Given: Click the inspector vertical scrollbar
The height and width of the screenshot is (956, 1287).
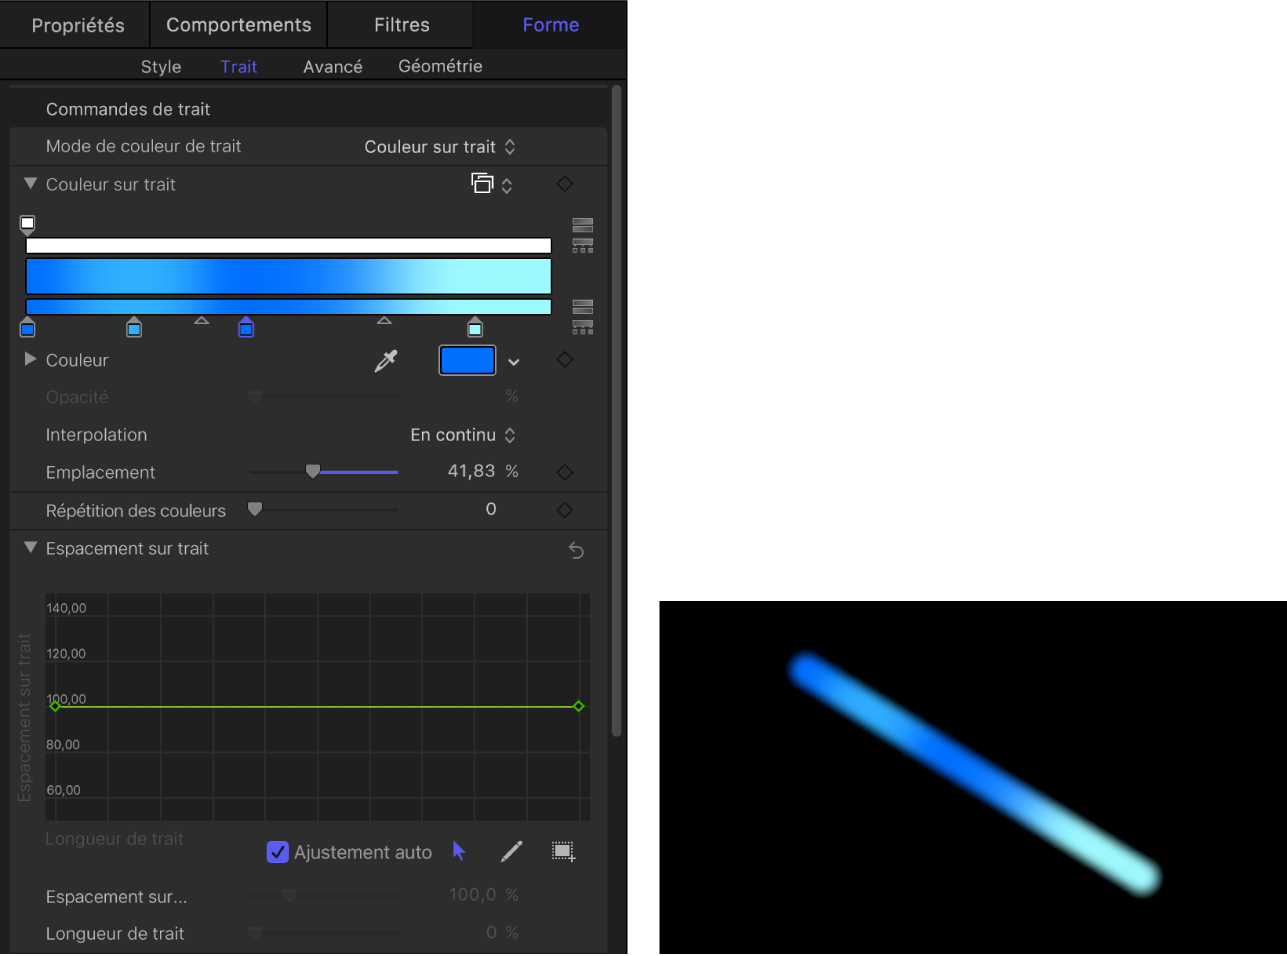Looking at the screenshot, I should point(617,410).
